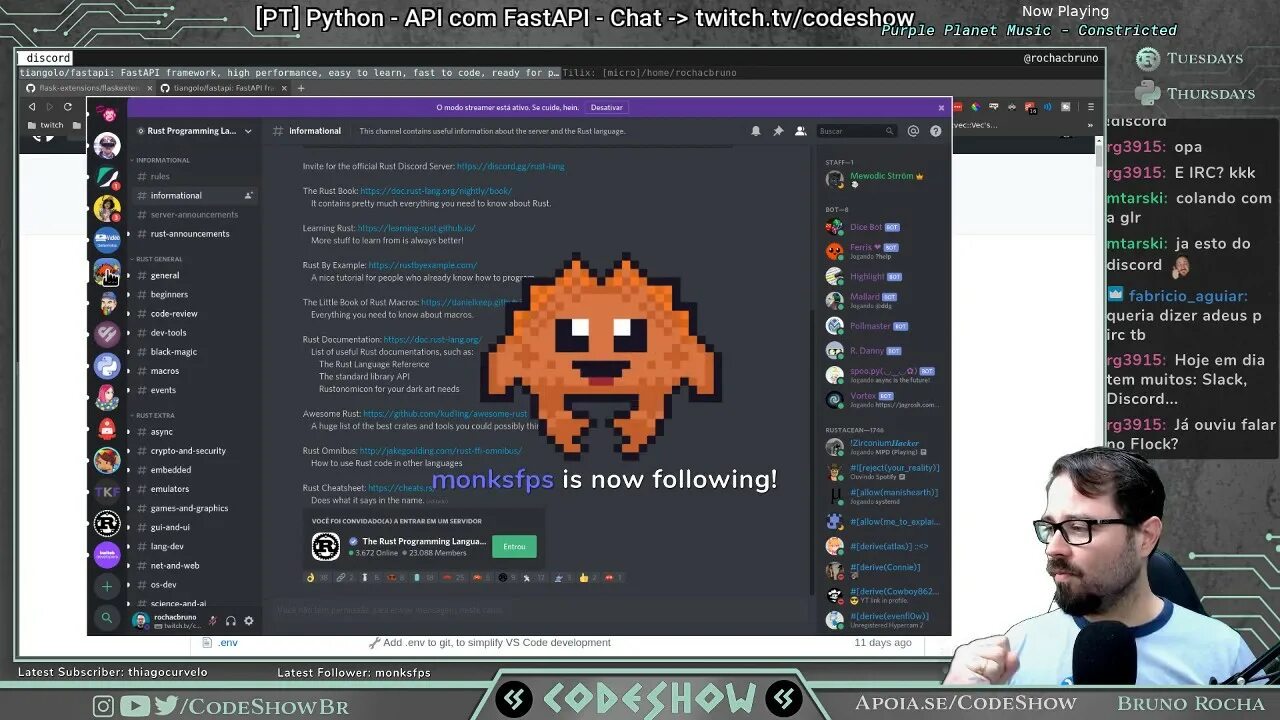Open Twitch developers server icon
The height and width of the screenshot is (720, 1280).
[x=107, y=555]
